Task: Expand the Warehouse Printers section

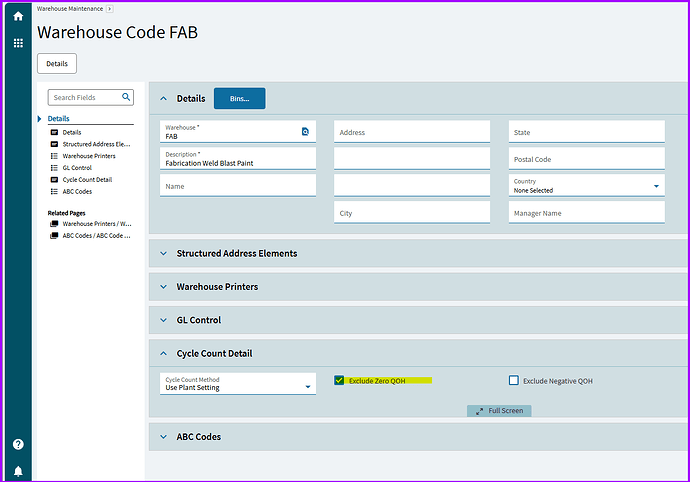Action: click(x=163, y=287)
